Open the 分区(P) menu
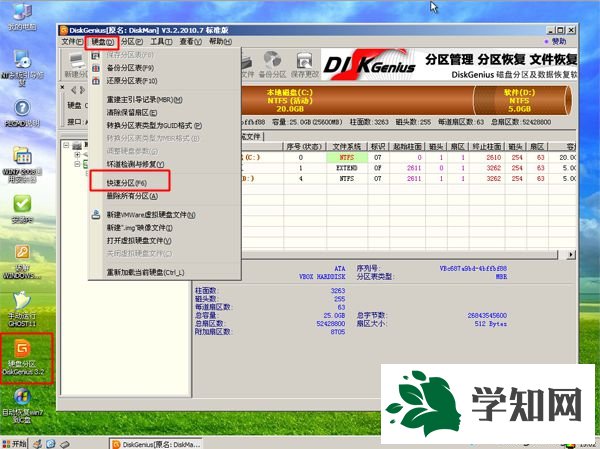The width and height of the screenshot is (600, 449). click(132, 41)
